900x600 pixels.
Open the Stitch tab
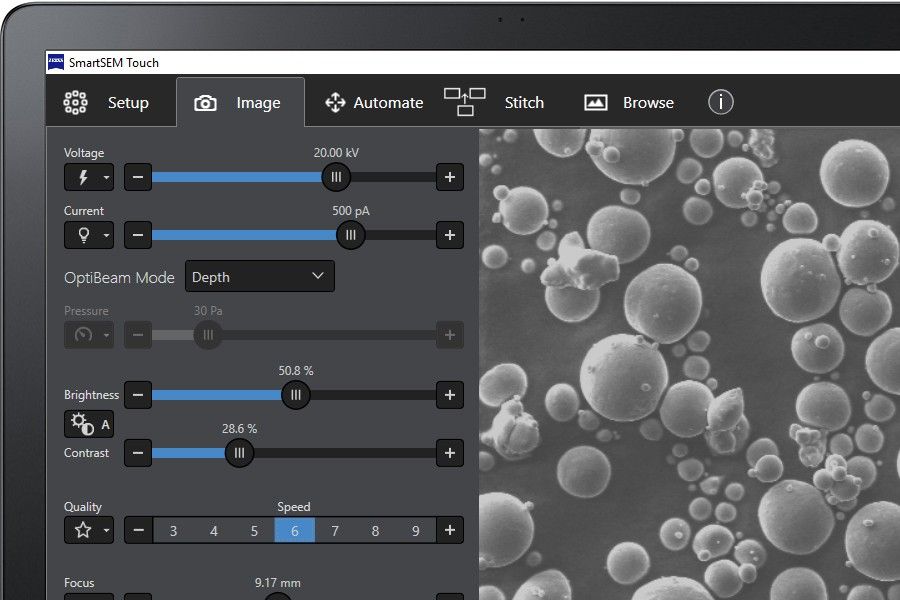tap(495, 102)
